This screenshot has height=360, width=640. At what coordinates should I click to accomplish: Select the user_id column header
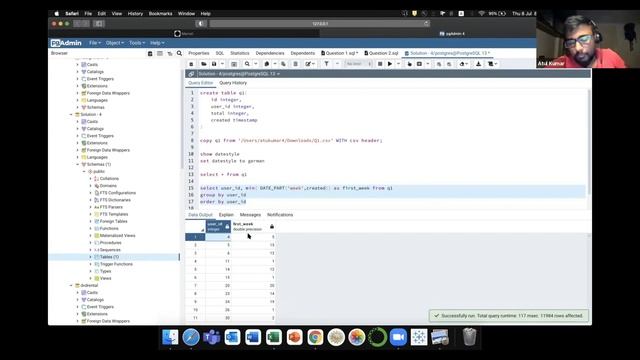point(218,227)
